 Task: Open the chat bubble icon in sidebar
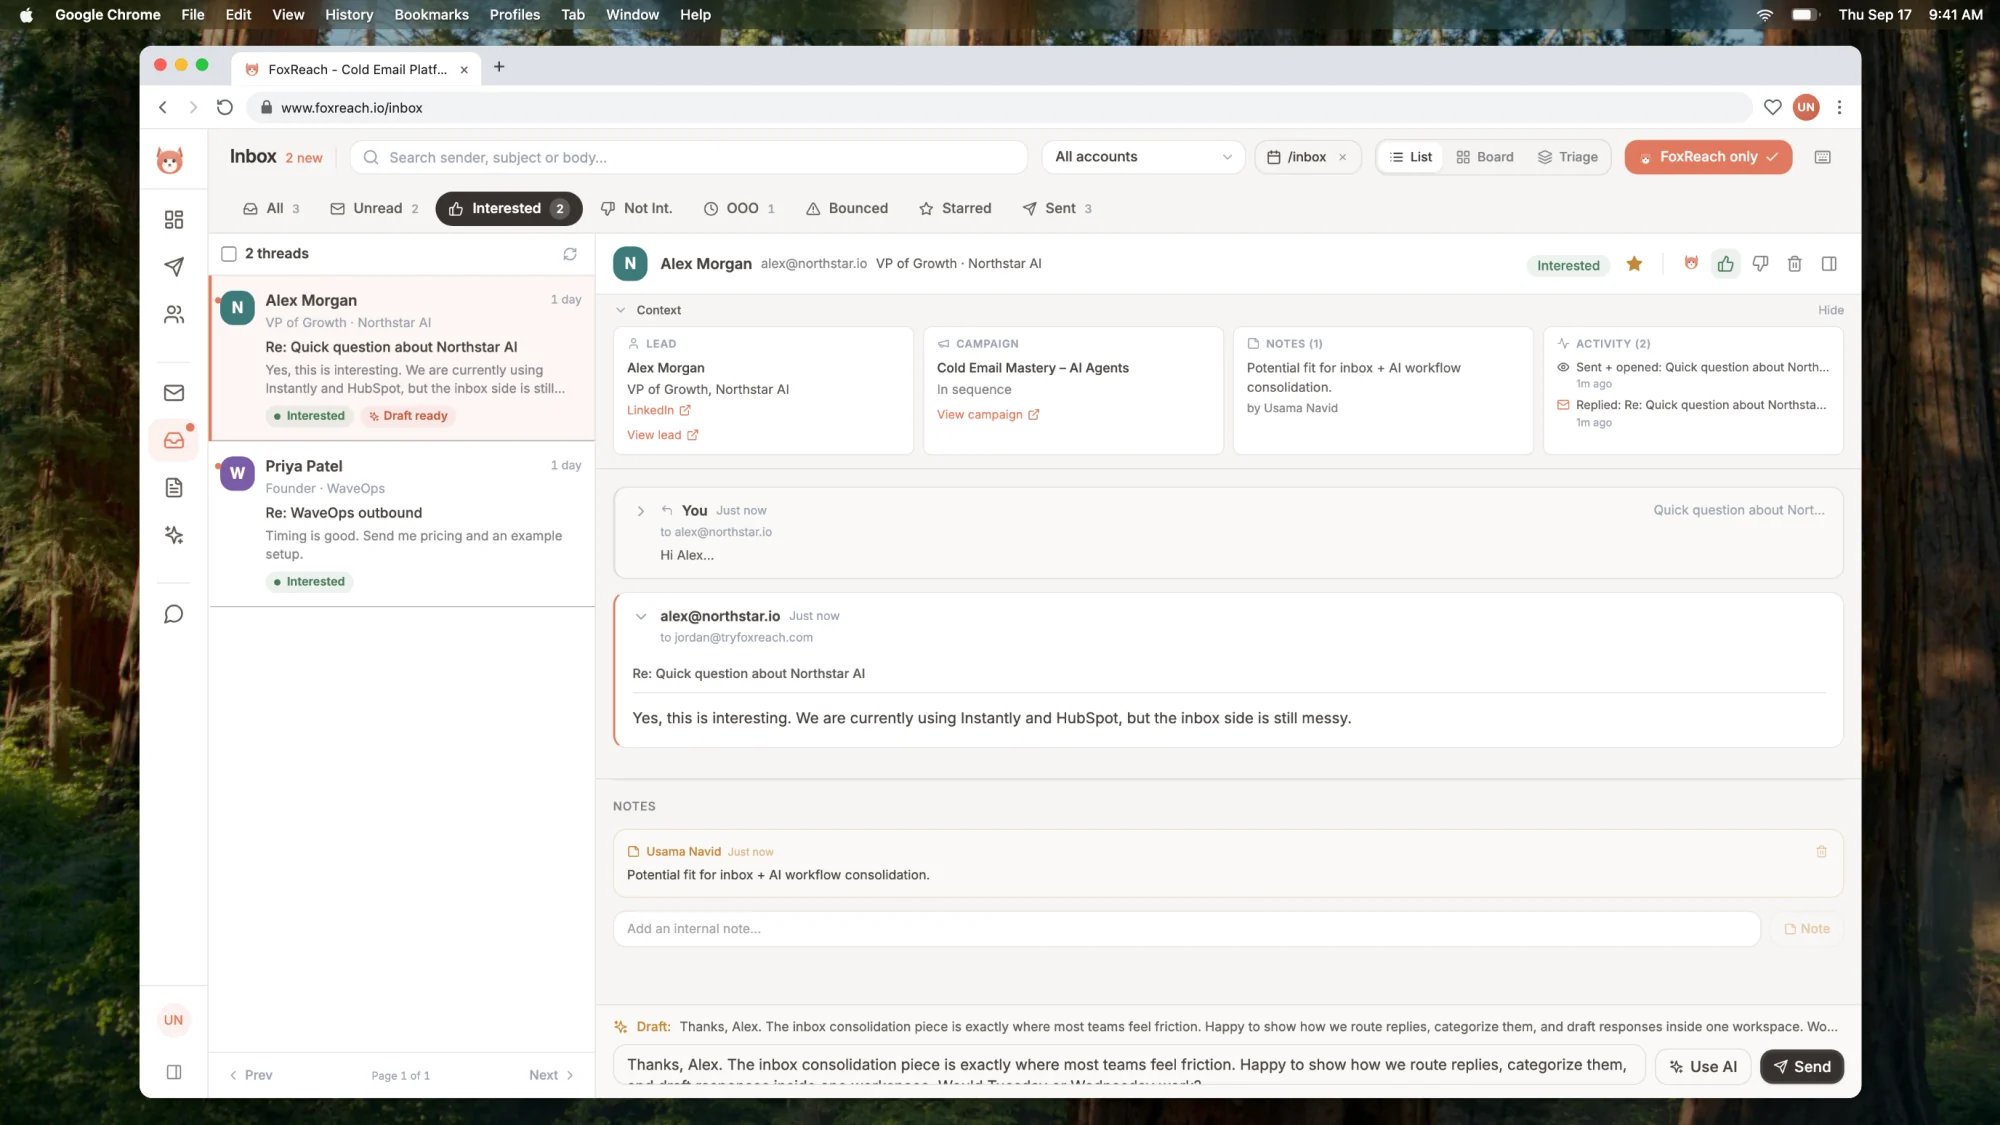point(173,614)
